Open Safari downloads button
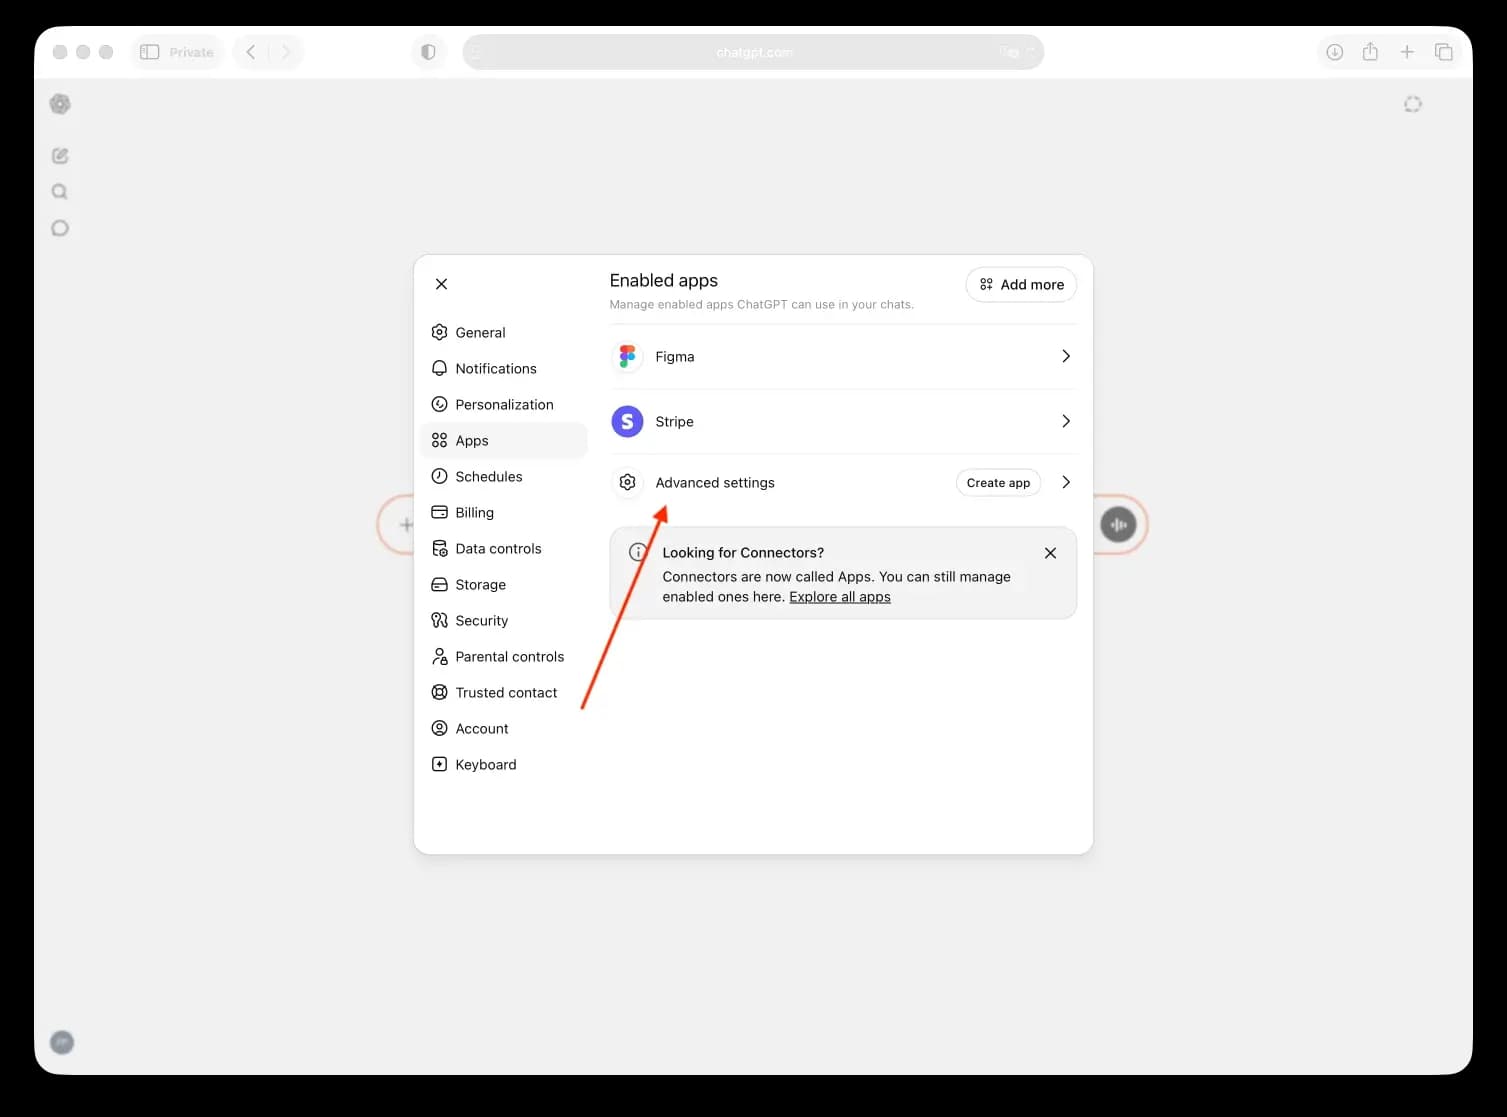 1334,52
